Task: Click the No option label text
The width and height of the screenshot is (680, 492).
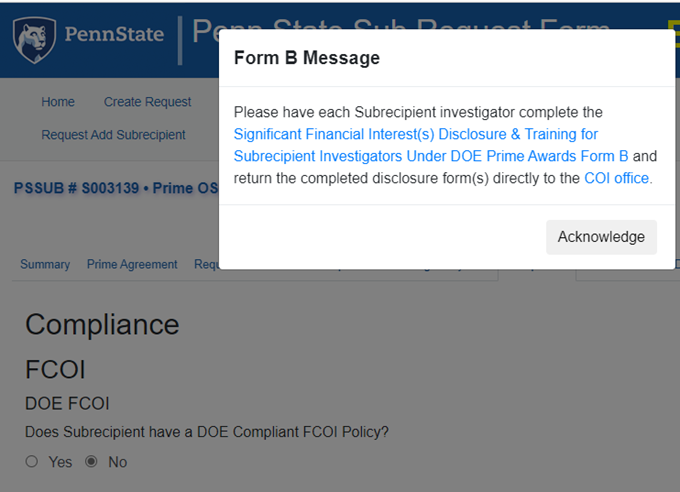Action: pos(117,462)
